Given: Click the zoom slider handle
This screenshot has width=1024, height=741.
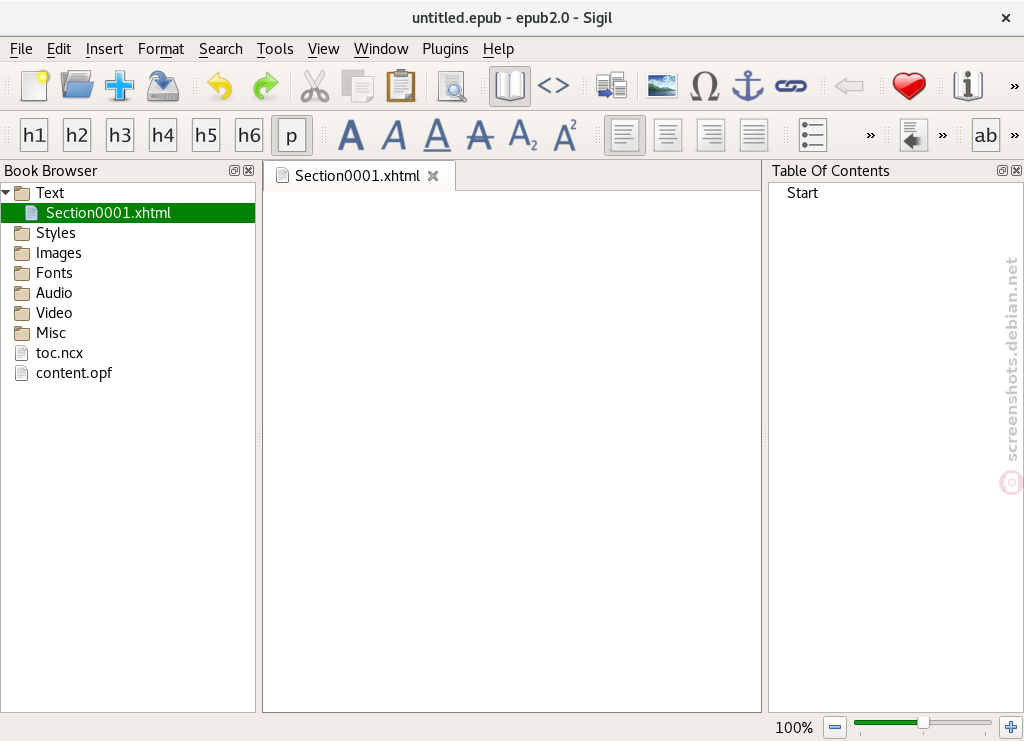Looking at the screenshot, I should pyautogui.click(x=923, y=722).
